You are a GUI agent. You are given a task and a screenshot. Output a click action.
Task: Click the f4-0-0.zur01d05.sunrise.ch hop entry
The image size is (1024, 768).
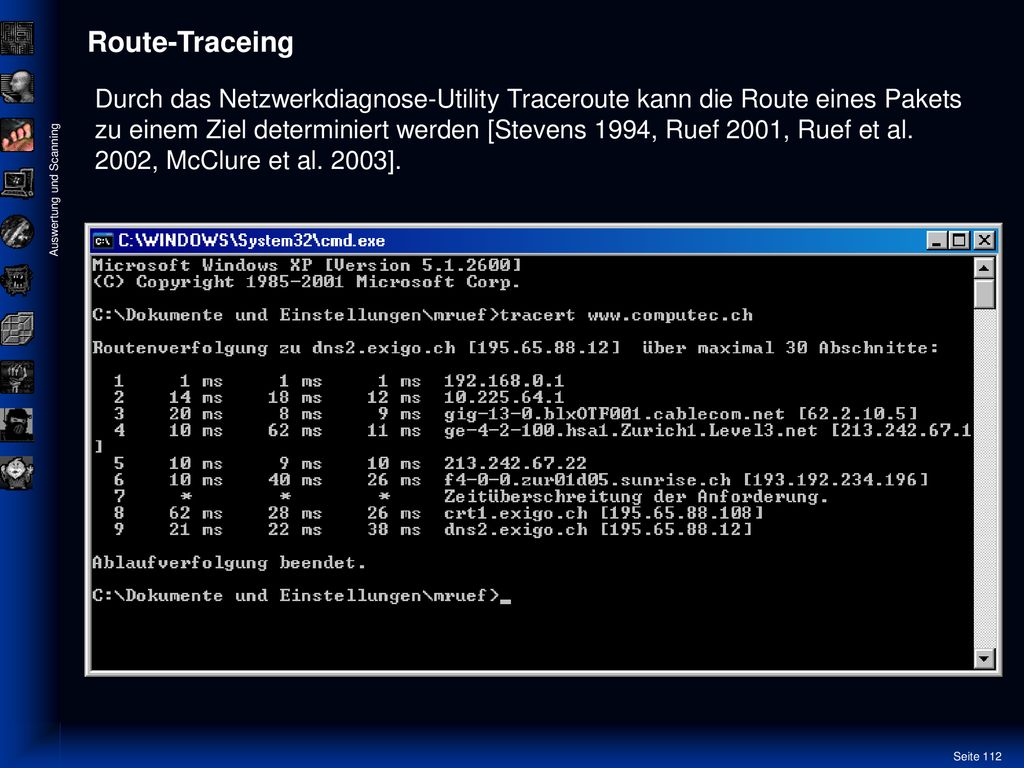(x=686, y=480)
